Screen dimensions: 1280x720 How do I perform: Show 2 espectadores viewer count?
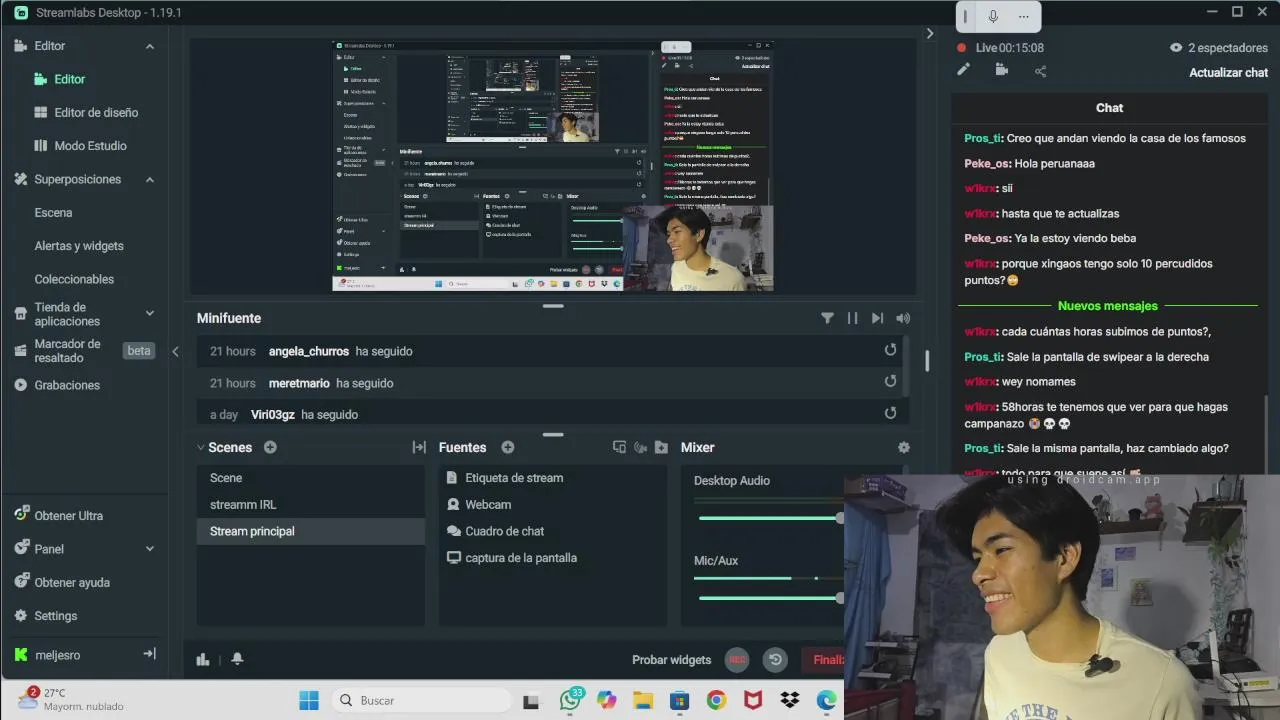1218,47
